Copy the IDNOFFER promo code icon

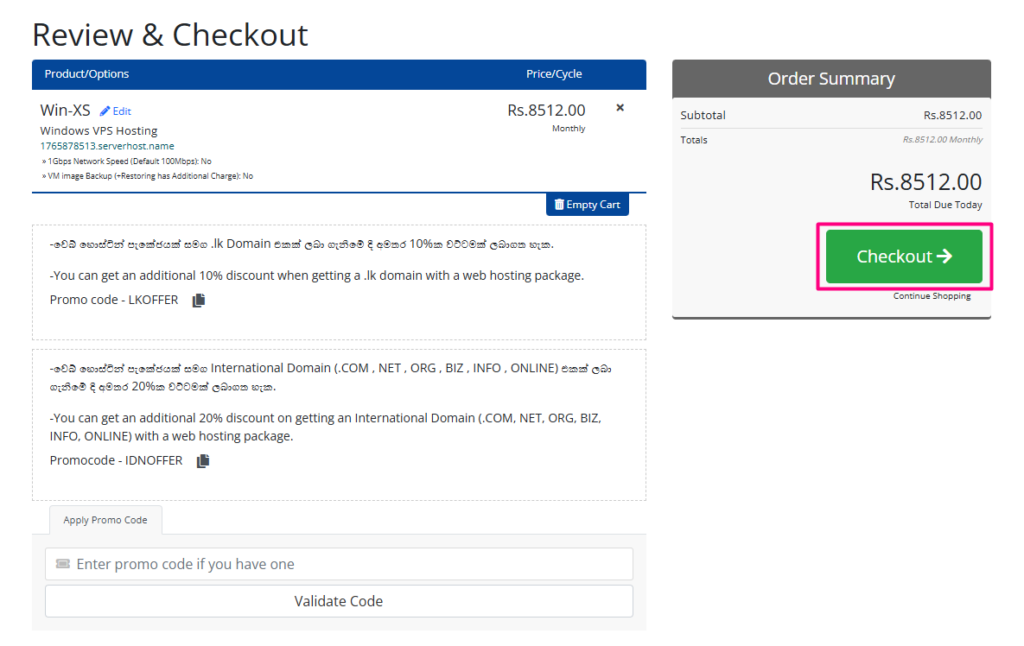(203, 461)
